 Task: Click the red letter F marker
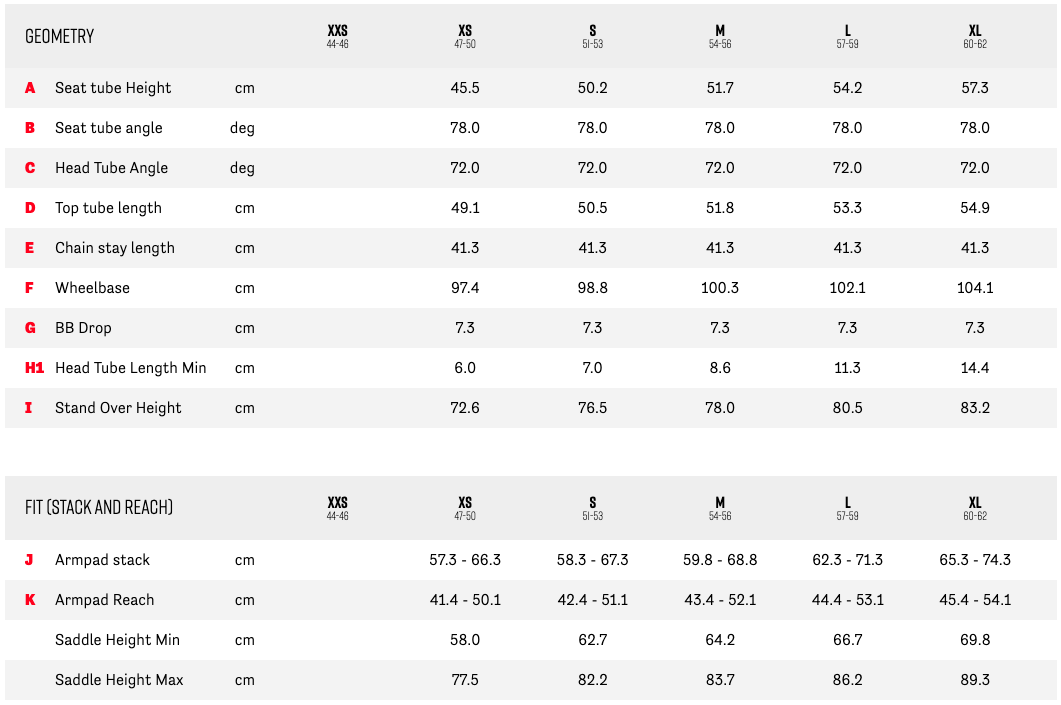(x=30, y=288)
